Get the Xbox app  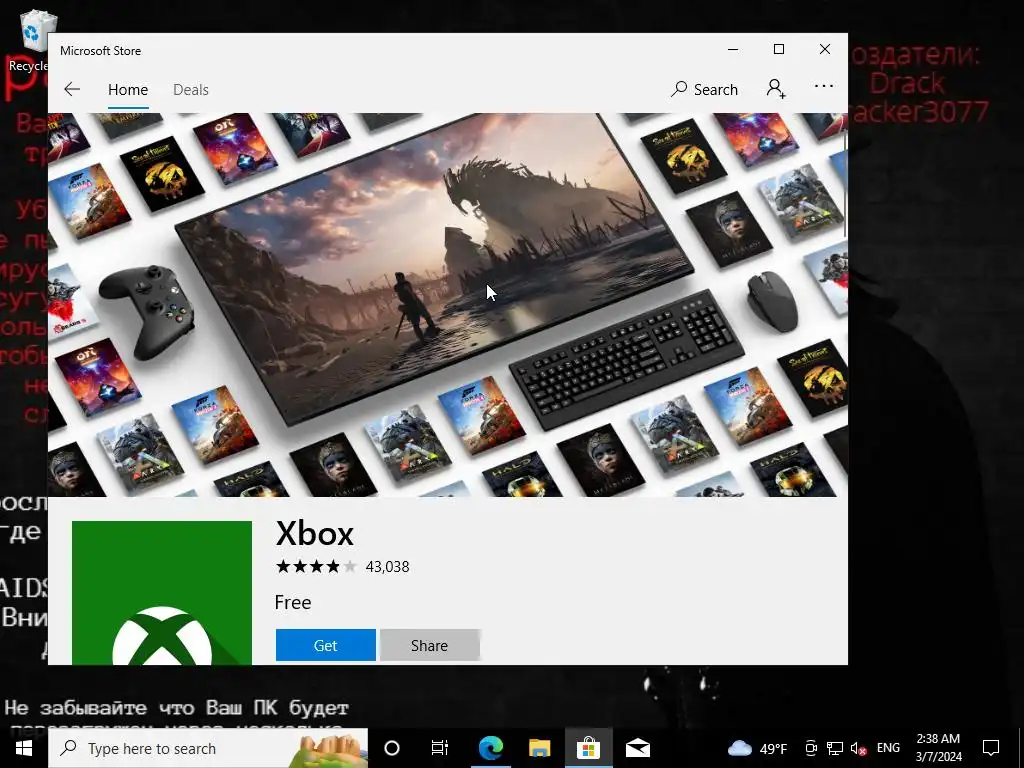click(325, 645)
